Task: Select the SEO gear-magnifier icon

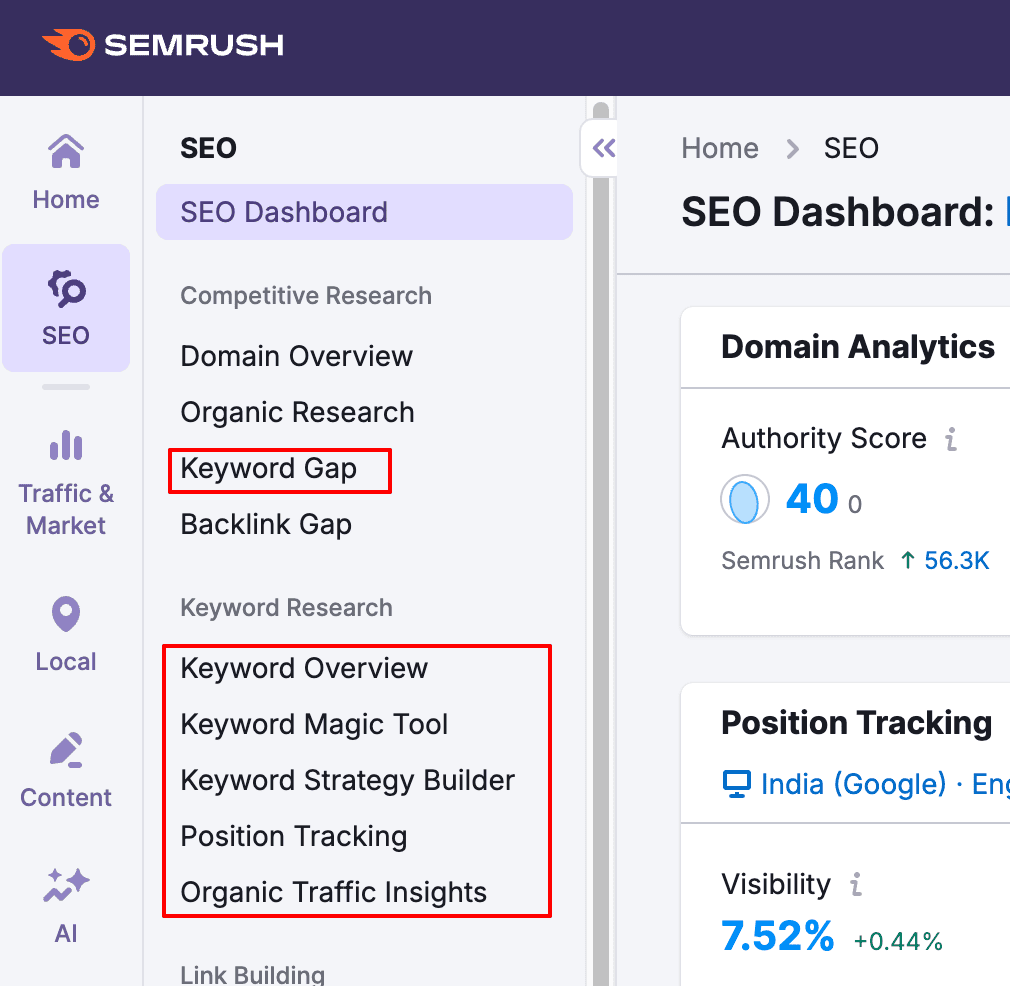Action: click(x=66, y=288)
